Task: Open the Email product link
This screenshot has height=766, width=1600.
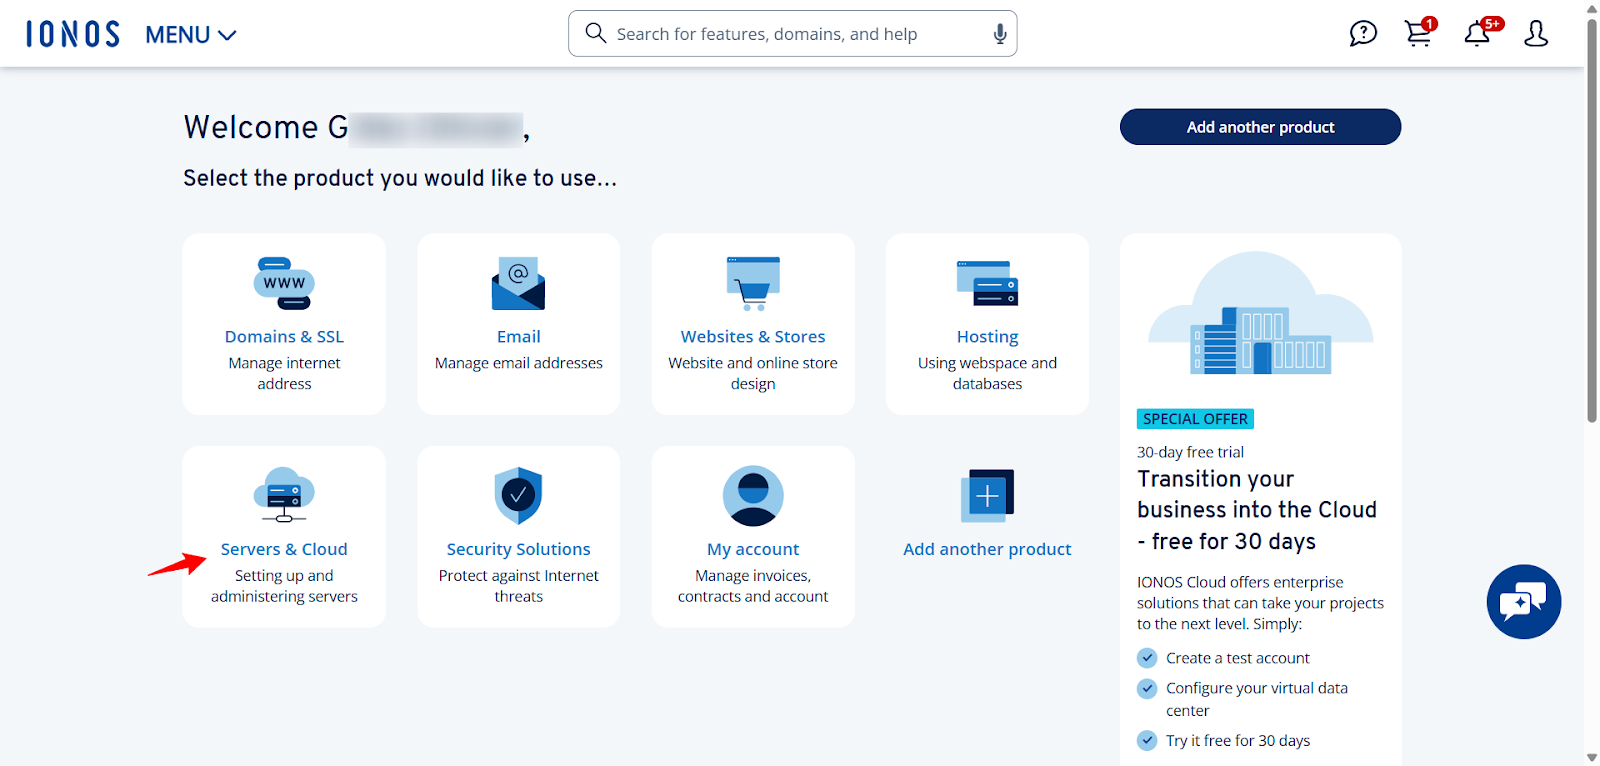Action: 518,337
